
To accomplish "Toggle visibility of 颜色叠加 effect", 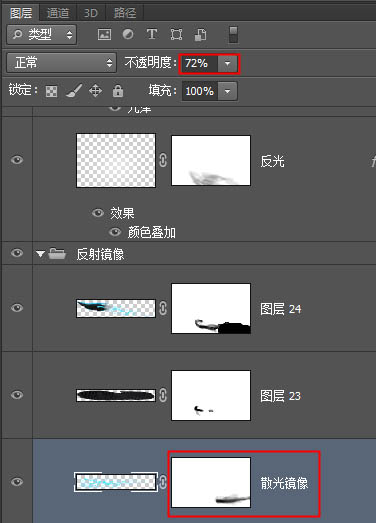I will [x=115, y=232].
